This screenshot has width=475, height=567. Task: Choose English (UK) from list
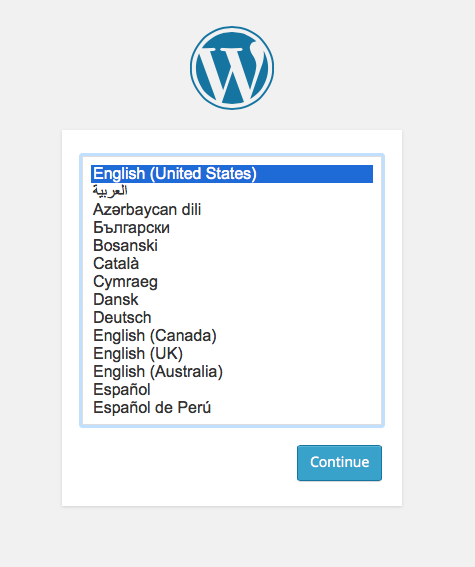click(x=232, y=354)
